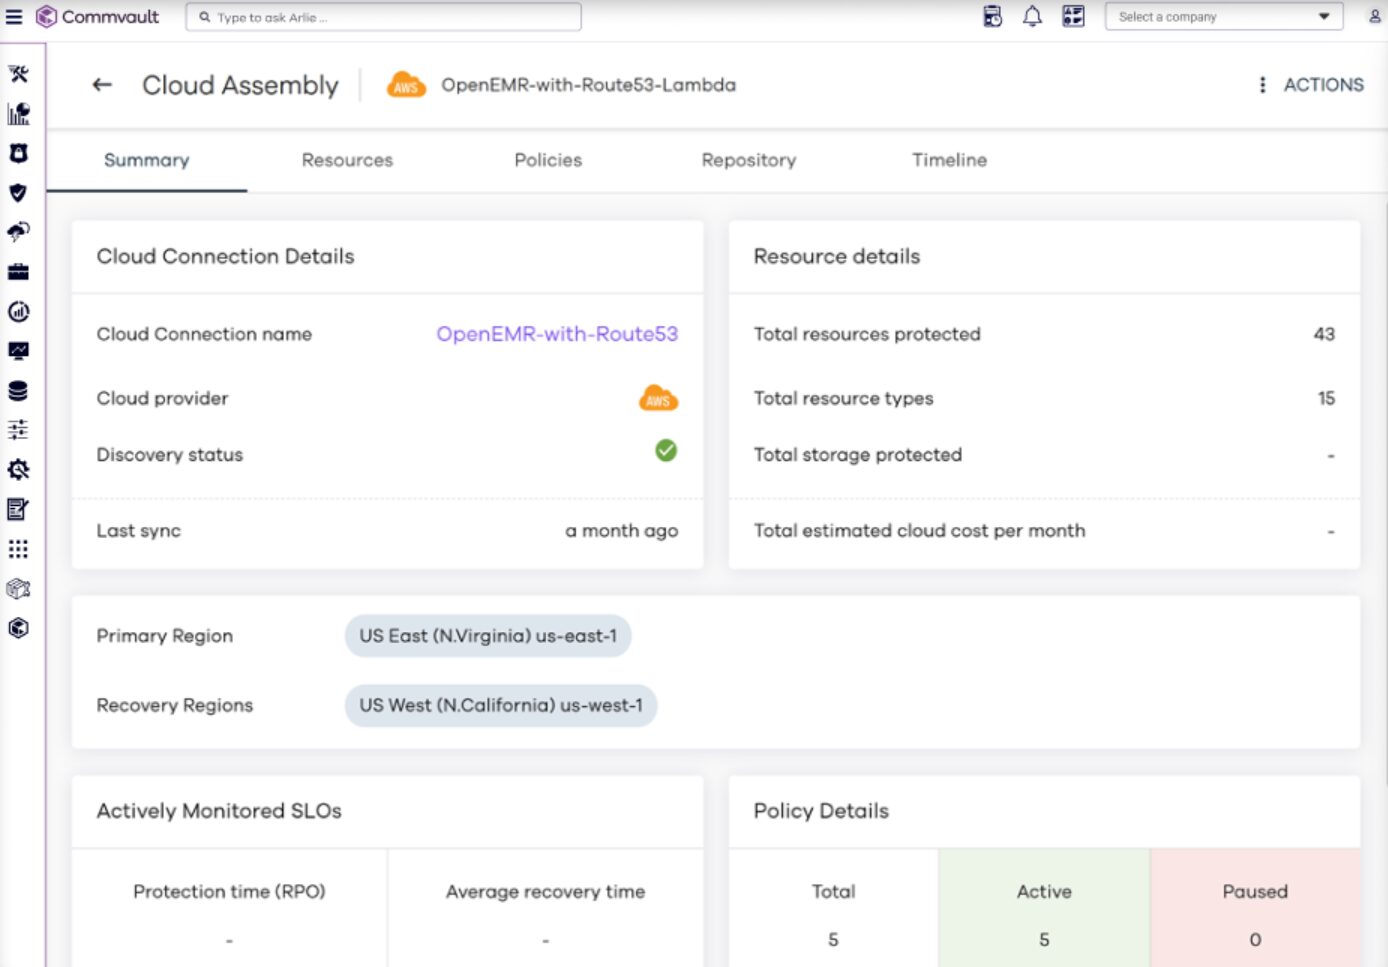
Task: Open the monitor graph sidebar icon
Action: click(x=18, y=351)
